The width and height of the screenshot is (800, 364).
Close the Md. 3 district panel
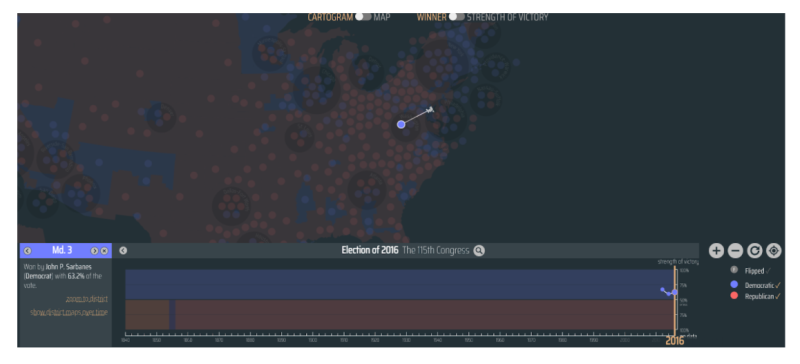click(x=104, y=251)
